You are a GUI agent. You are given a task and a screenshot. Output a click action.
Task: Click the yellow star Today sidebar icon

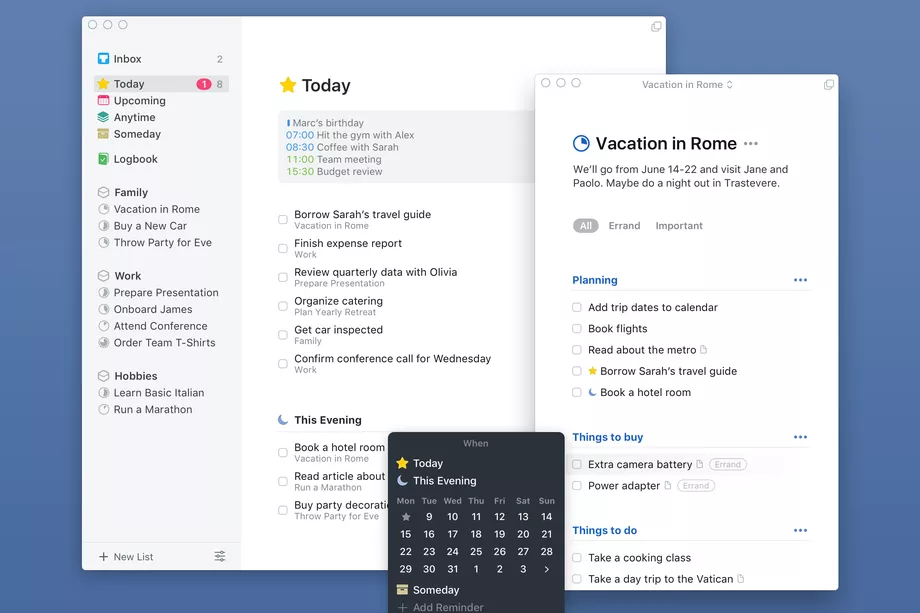coord(103,84)
